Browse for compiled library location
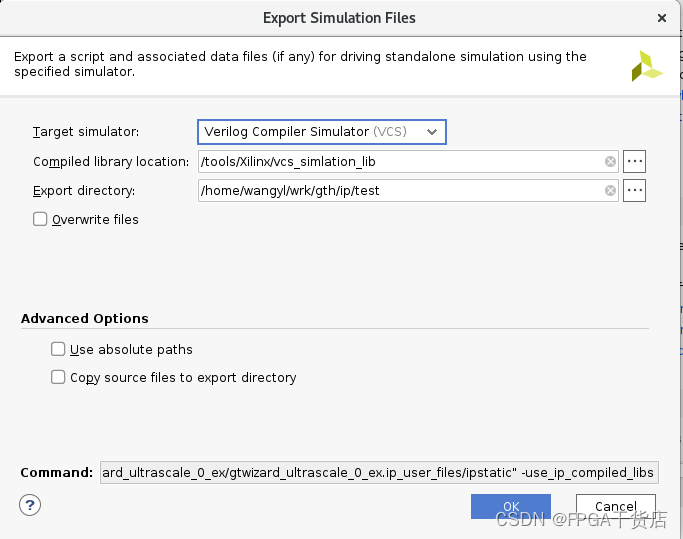This screenshot has height=539, width=683. [x=634, y=162]
